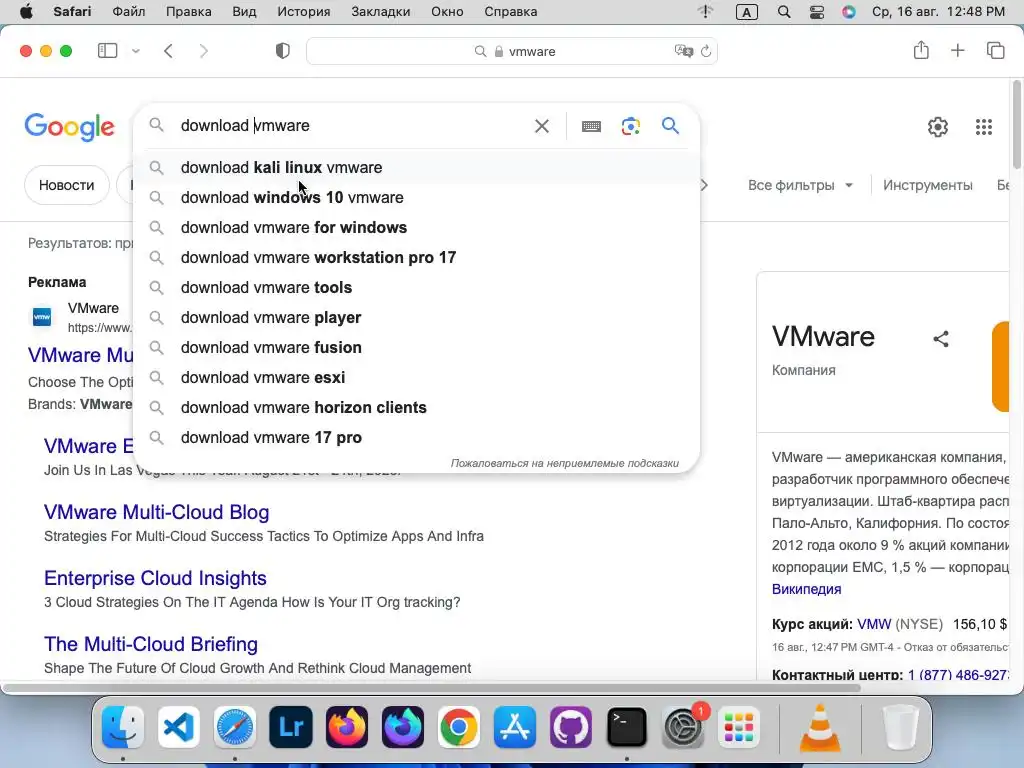Reload the current page
Screen dimensions: 1024x768
click(706, 51)
